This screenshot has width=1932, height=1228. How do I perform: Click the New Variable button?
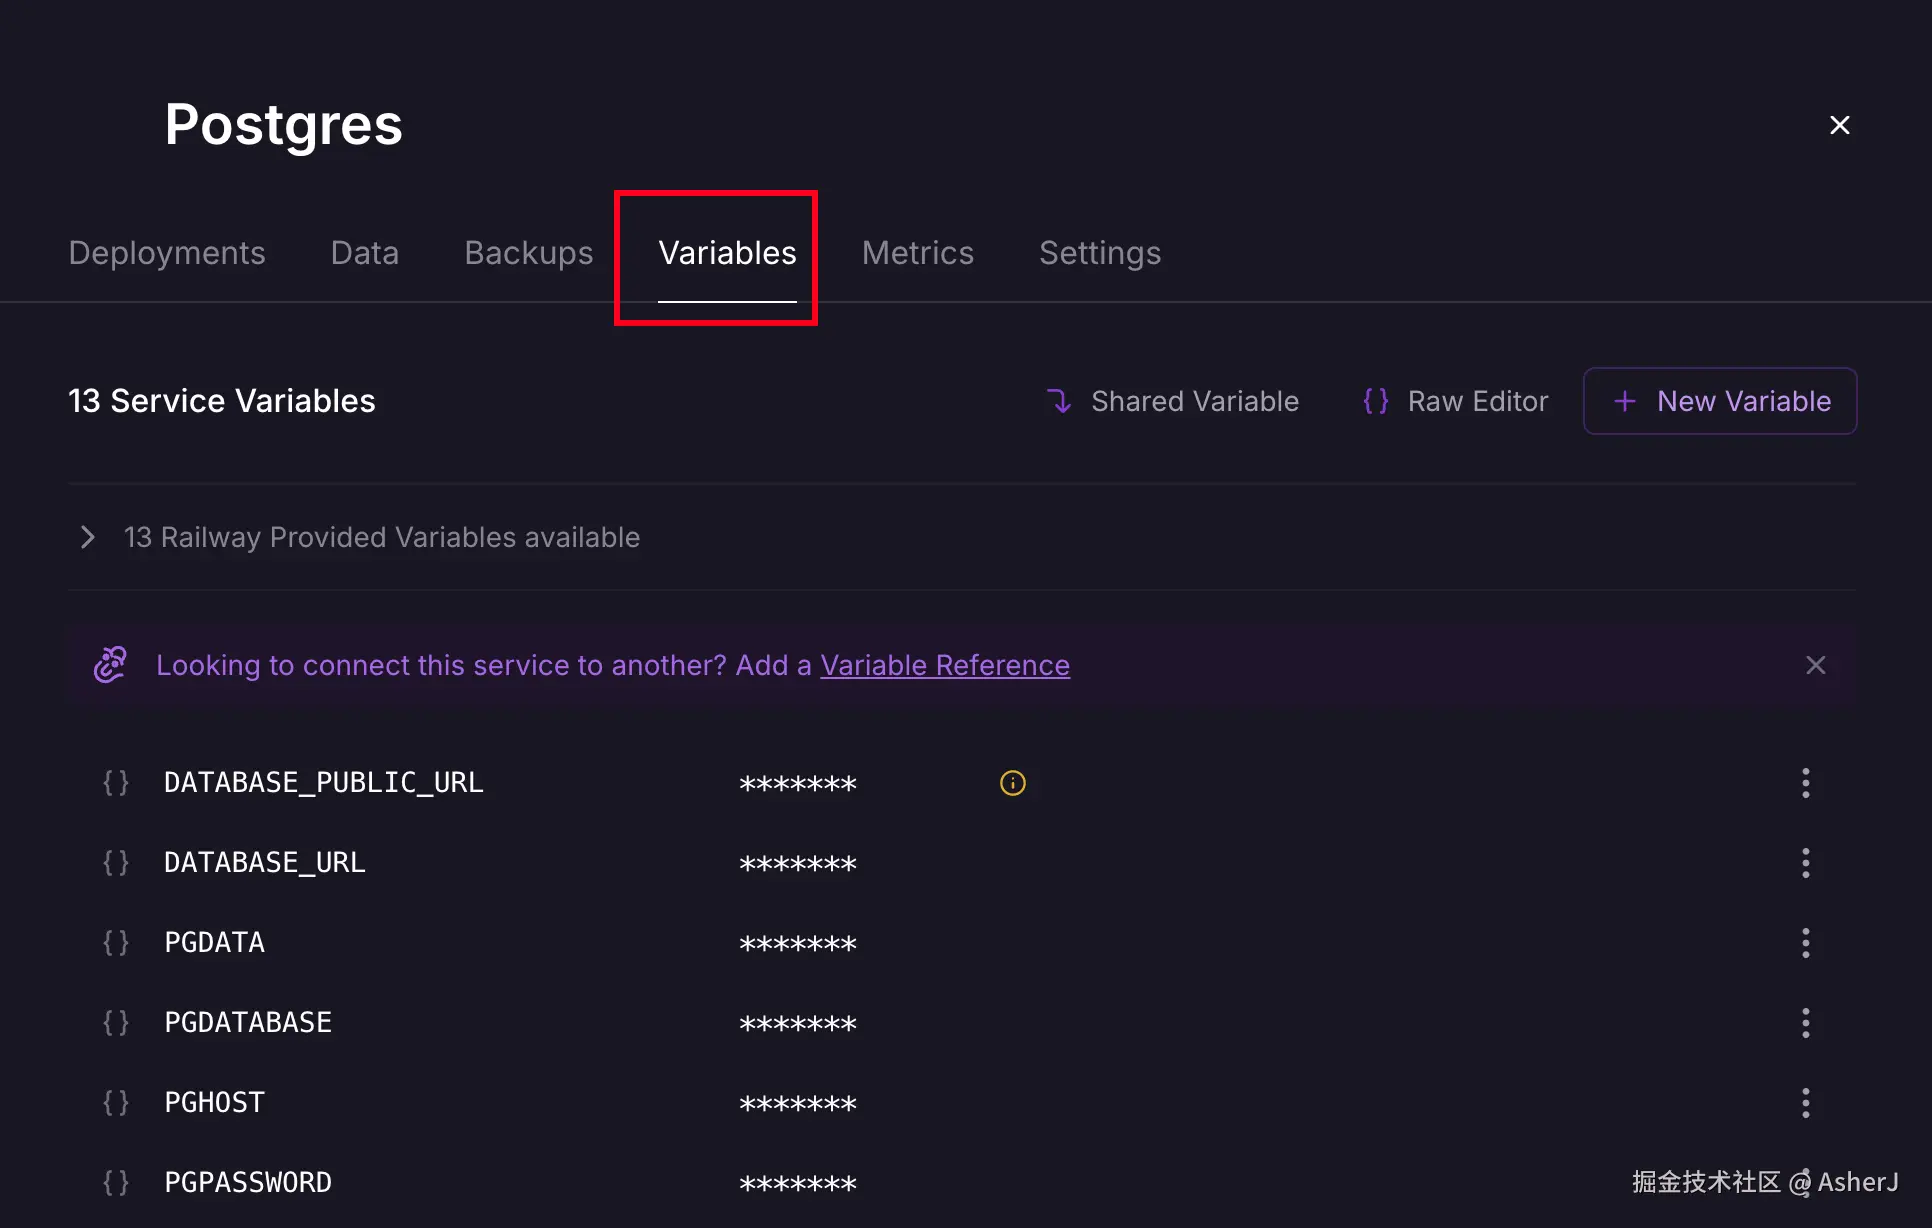pyautogui.click(x=1719, y=401)
